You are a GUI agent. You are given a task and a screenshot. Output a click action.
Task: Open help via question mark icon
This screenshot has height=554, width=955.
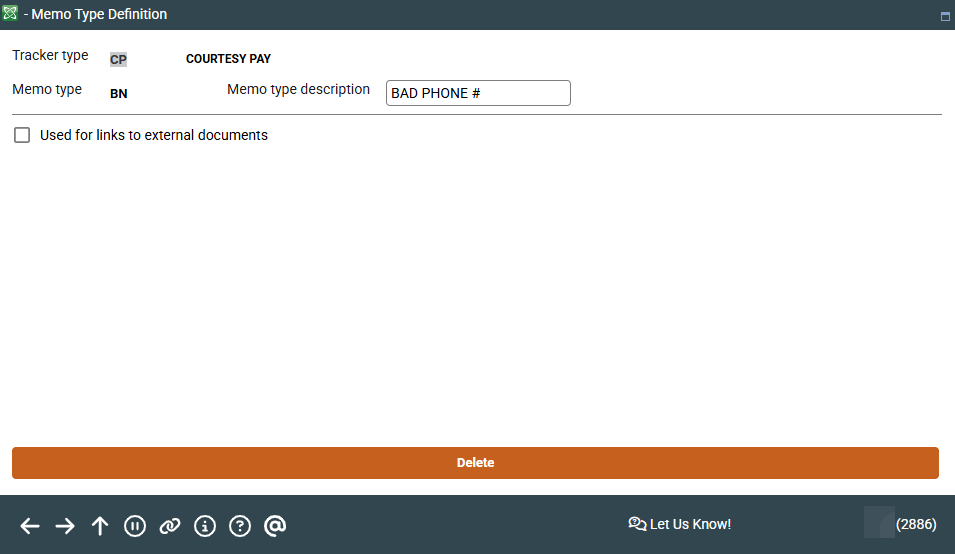tap(240, 526)
